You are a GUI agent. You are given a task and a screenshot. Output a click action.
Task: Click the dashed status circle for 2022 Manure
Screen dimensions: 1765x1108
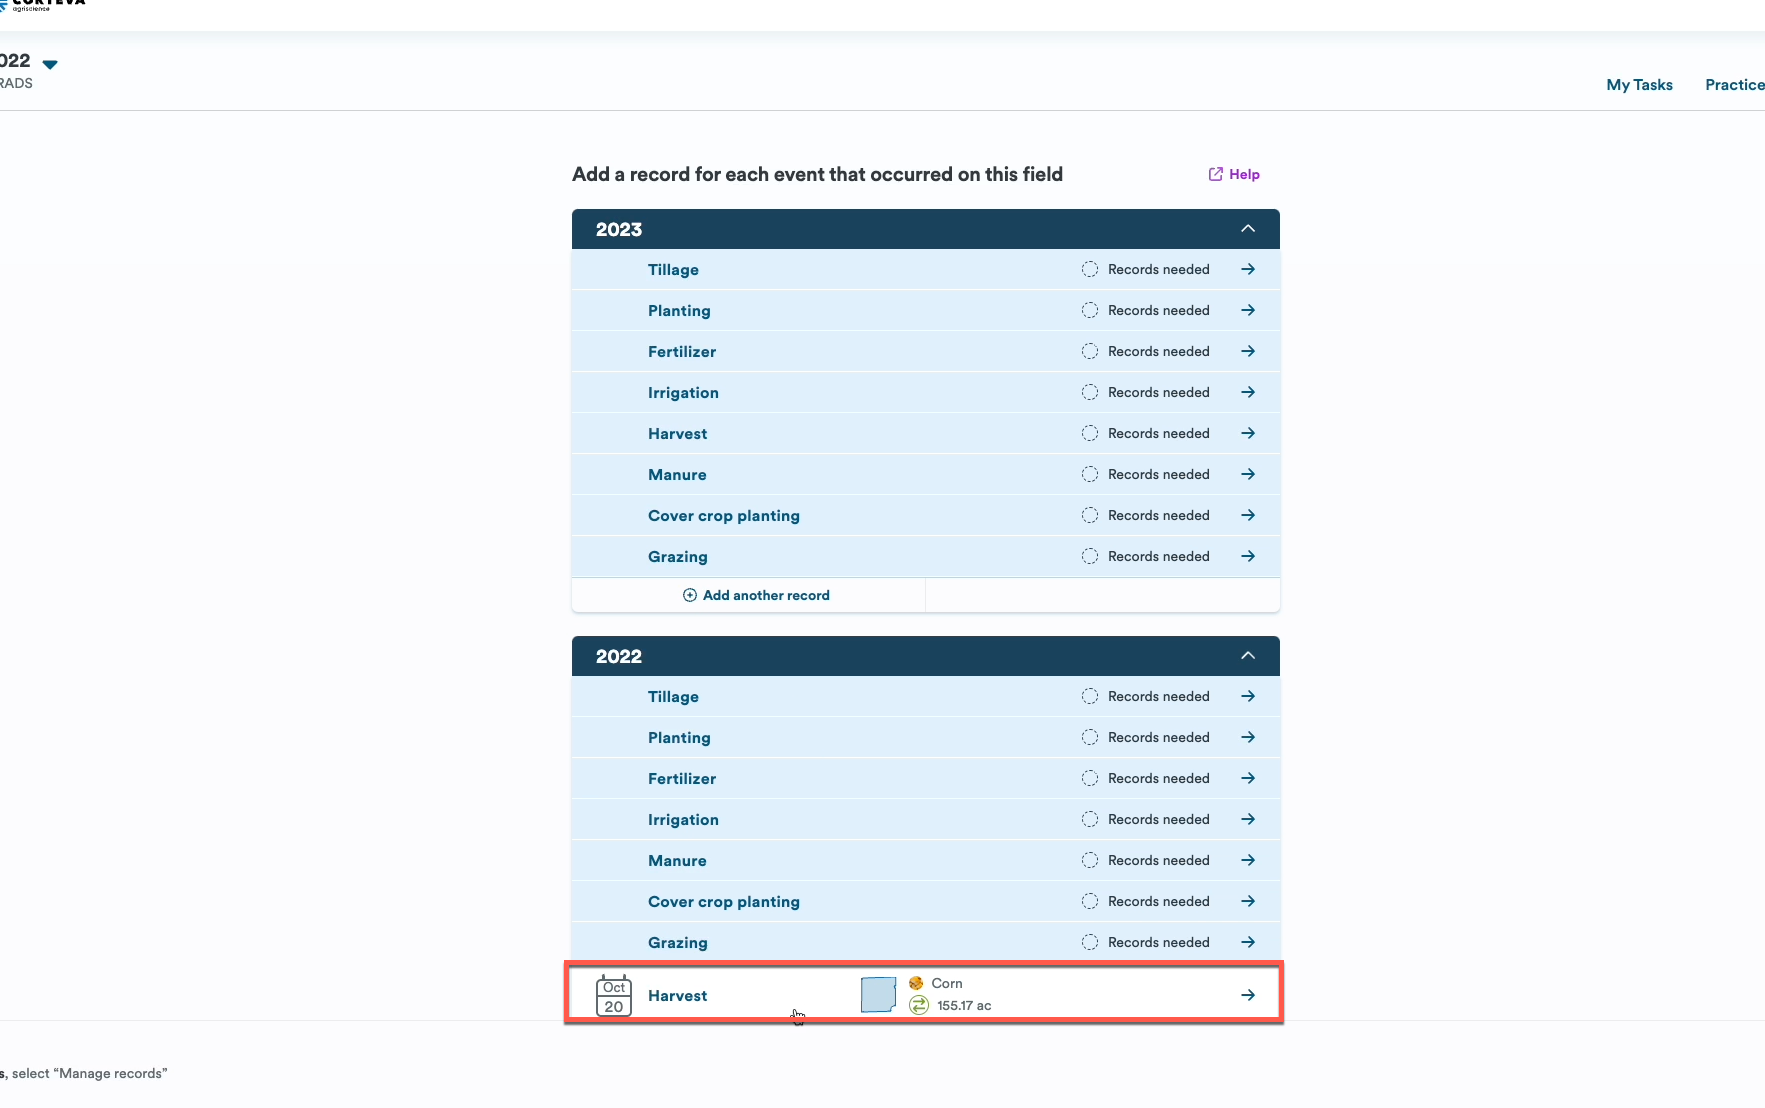[x=1089, y=860]
